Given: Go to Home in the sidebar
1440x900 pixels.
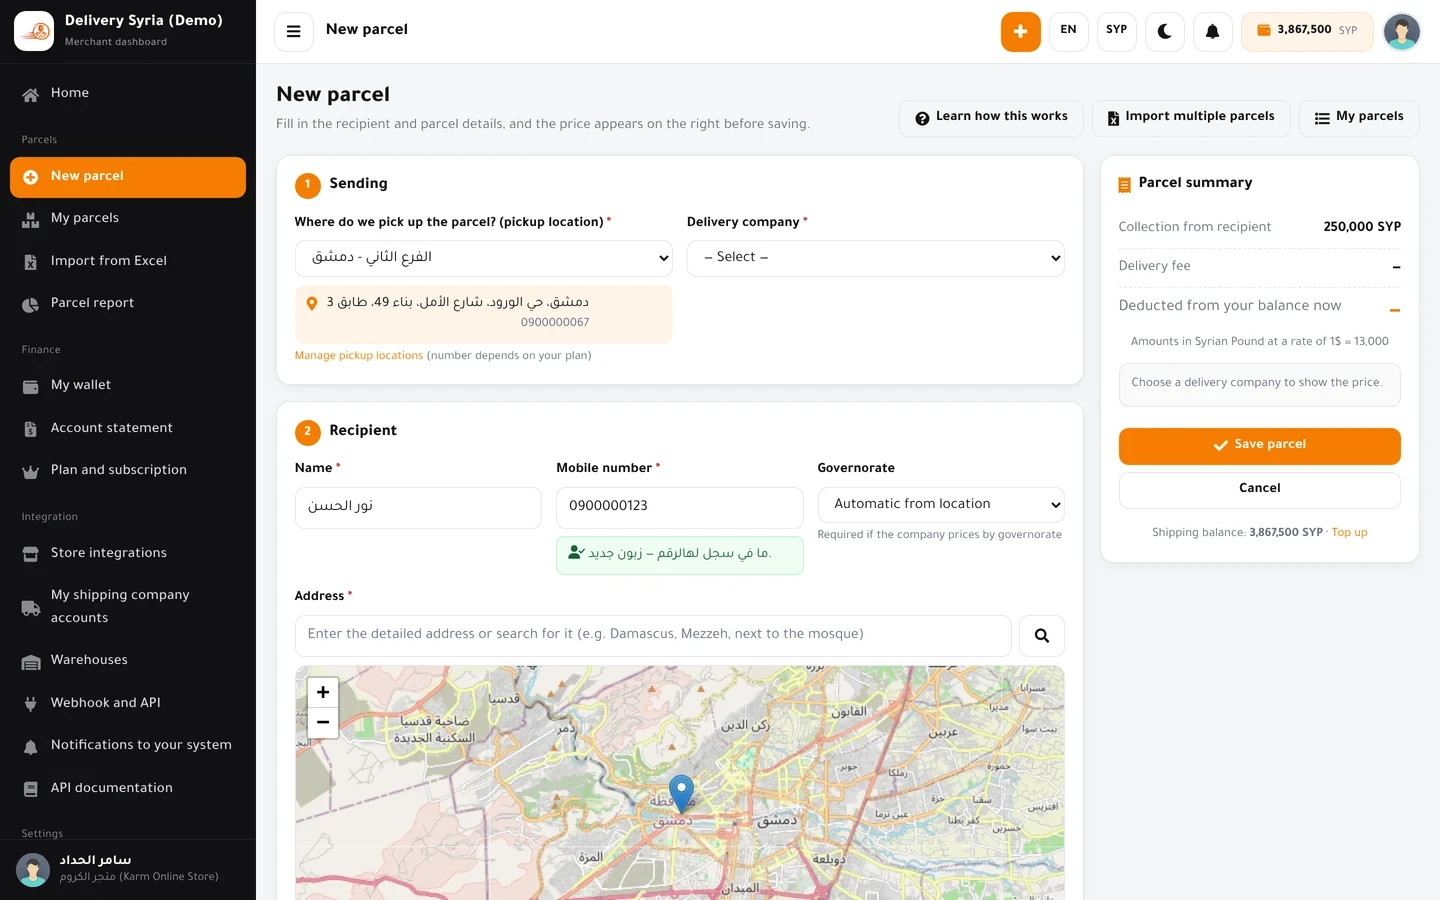Looking at the screenshot, I should pyautogui.click(x=128, y=93).
